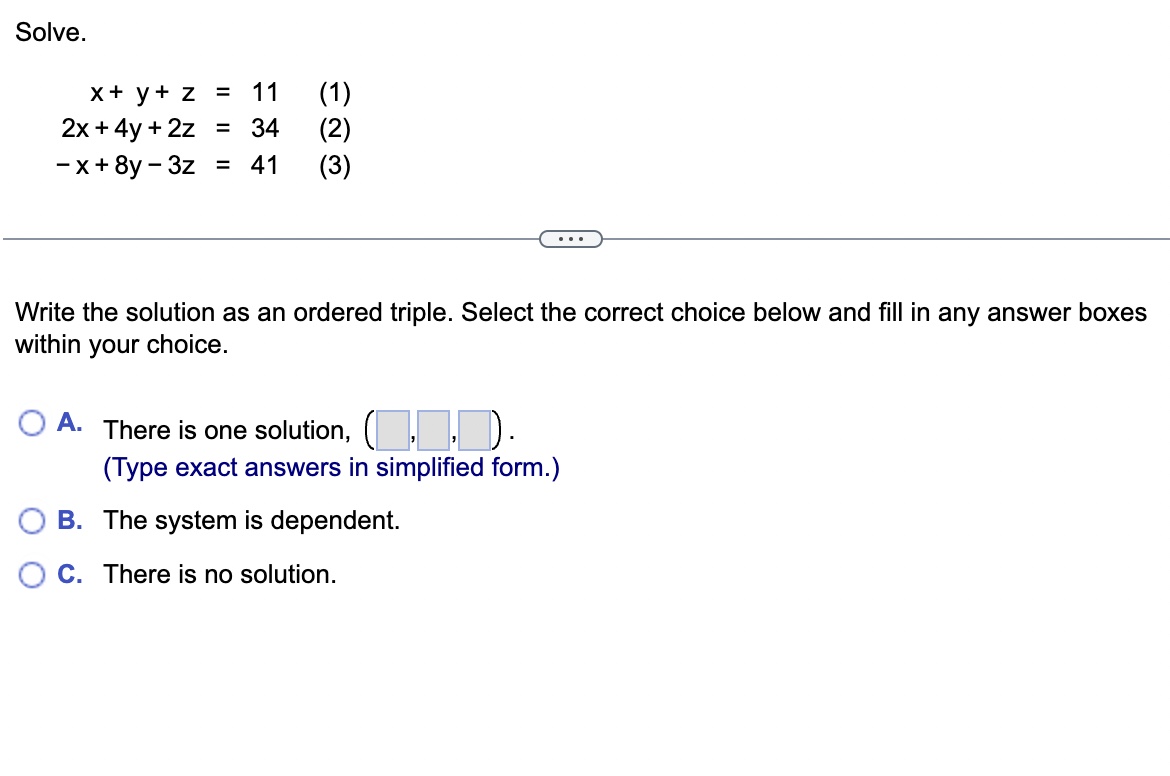The height and width of the screenshot is (776, 1170).
Task: Click the blue hint about exact answers
Action: point(330,466)
